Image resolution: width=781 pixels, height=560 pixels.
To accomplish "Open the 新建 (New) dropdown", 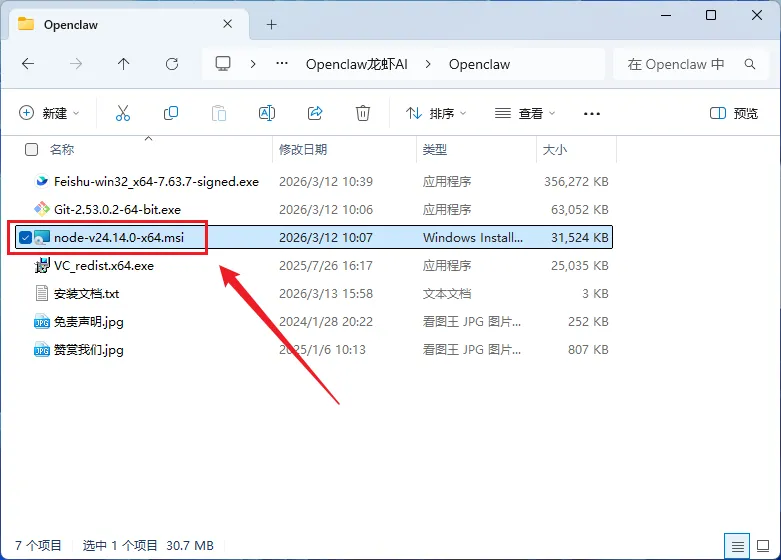I will (49, 113).
